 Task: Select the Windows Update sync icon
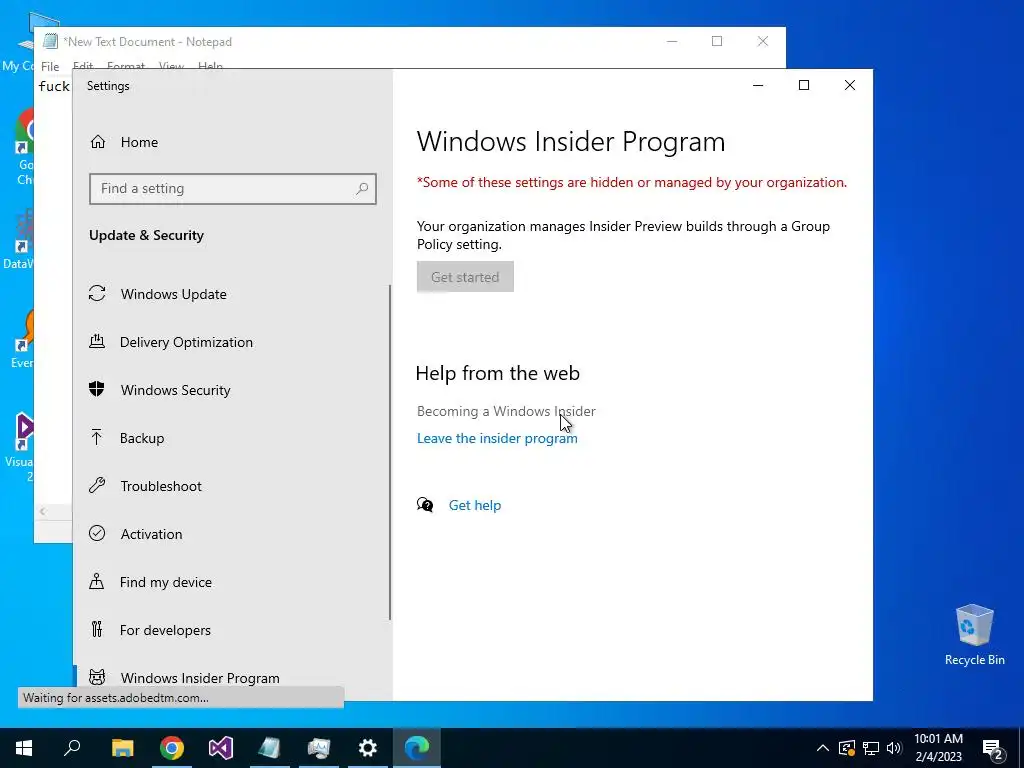[97, 294]
